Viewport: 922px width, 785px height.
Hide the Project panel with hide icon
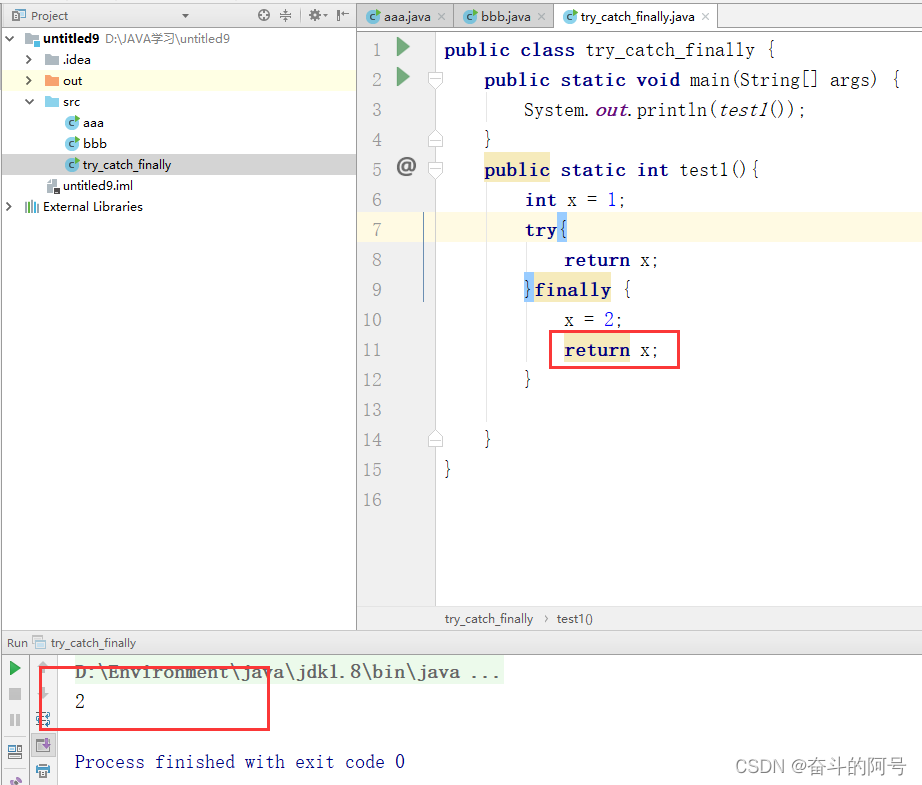[x=343, y=15]
